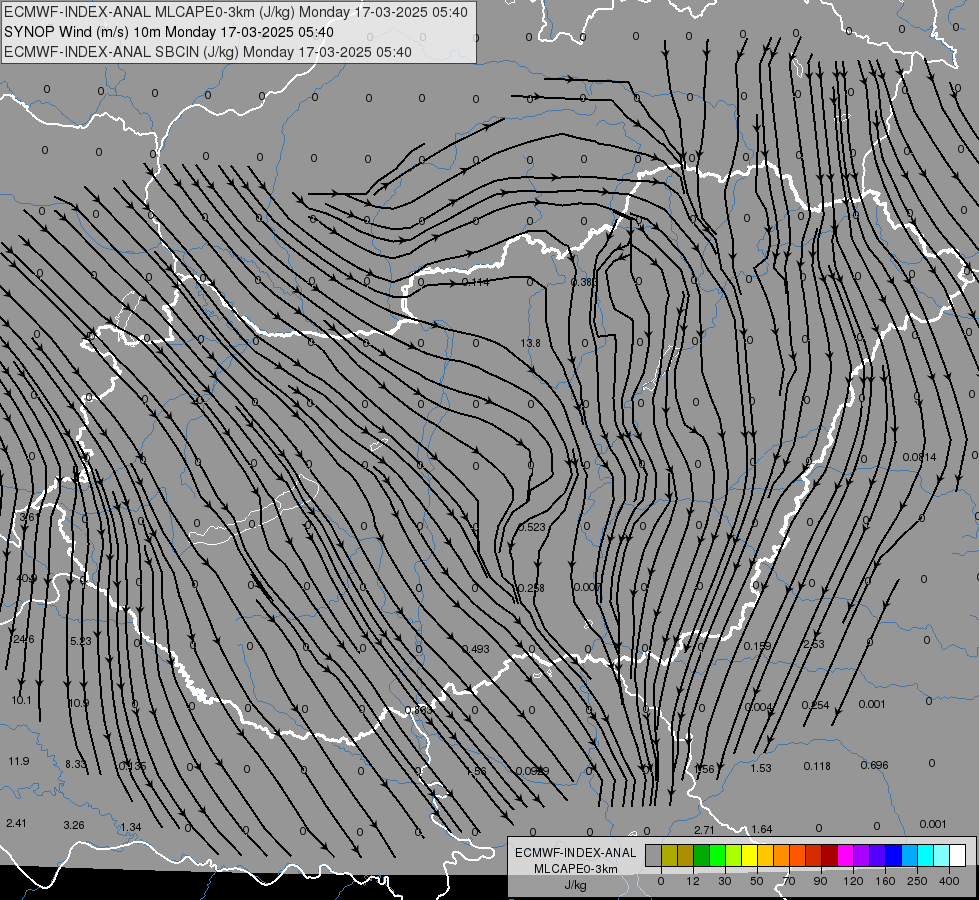Click the legend tick label 50
The width and height of the screenshot is (979, 900).
(x=756, y=881)
